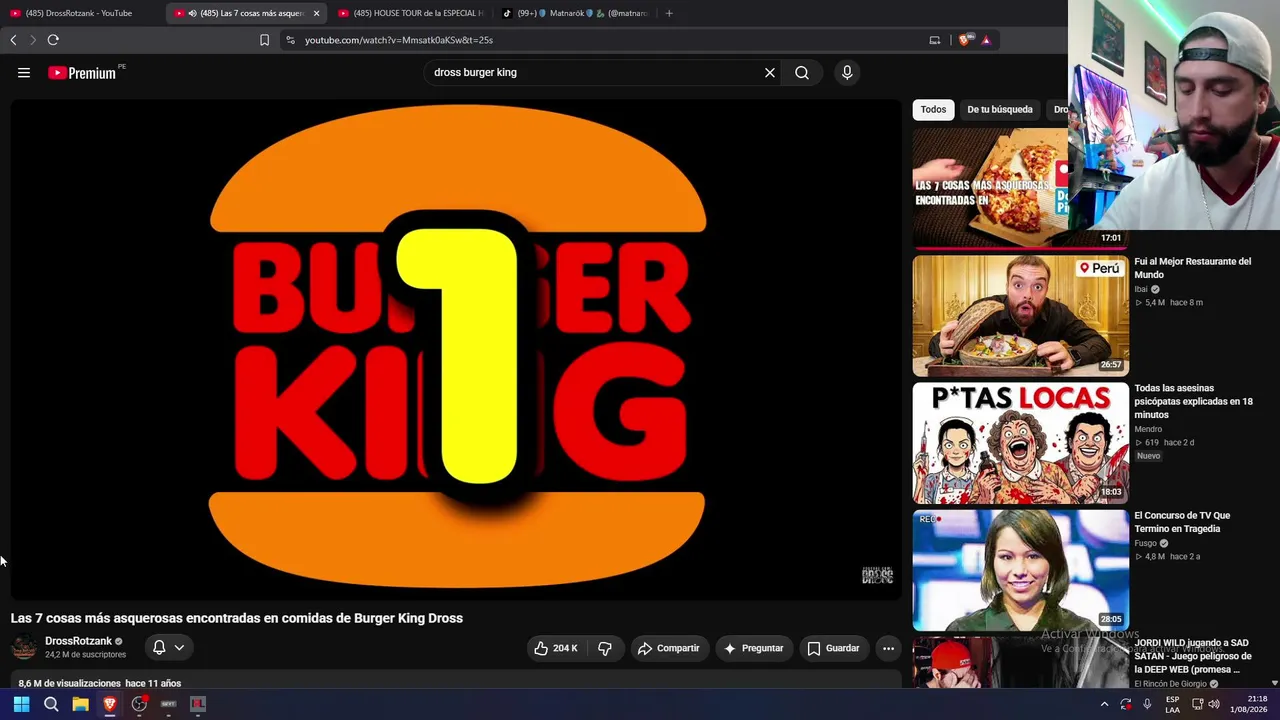This screenshot has width=1280, height=720.
Task: Open Brave Rewards triangle icon
Action: point(986,40)
